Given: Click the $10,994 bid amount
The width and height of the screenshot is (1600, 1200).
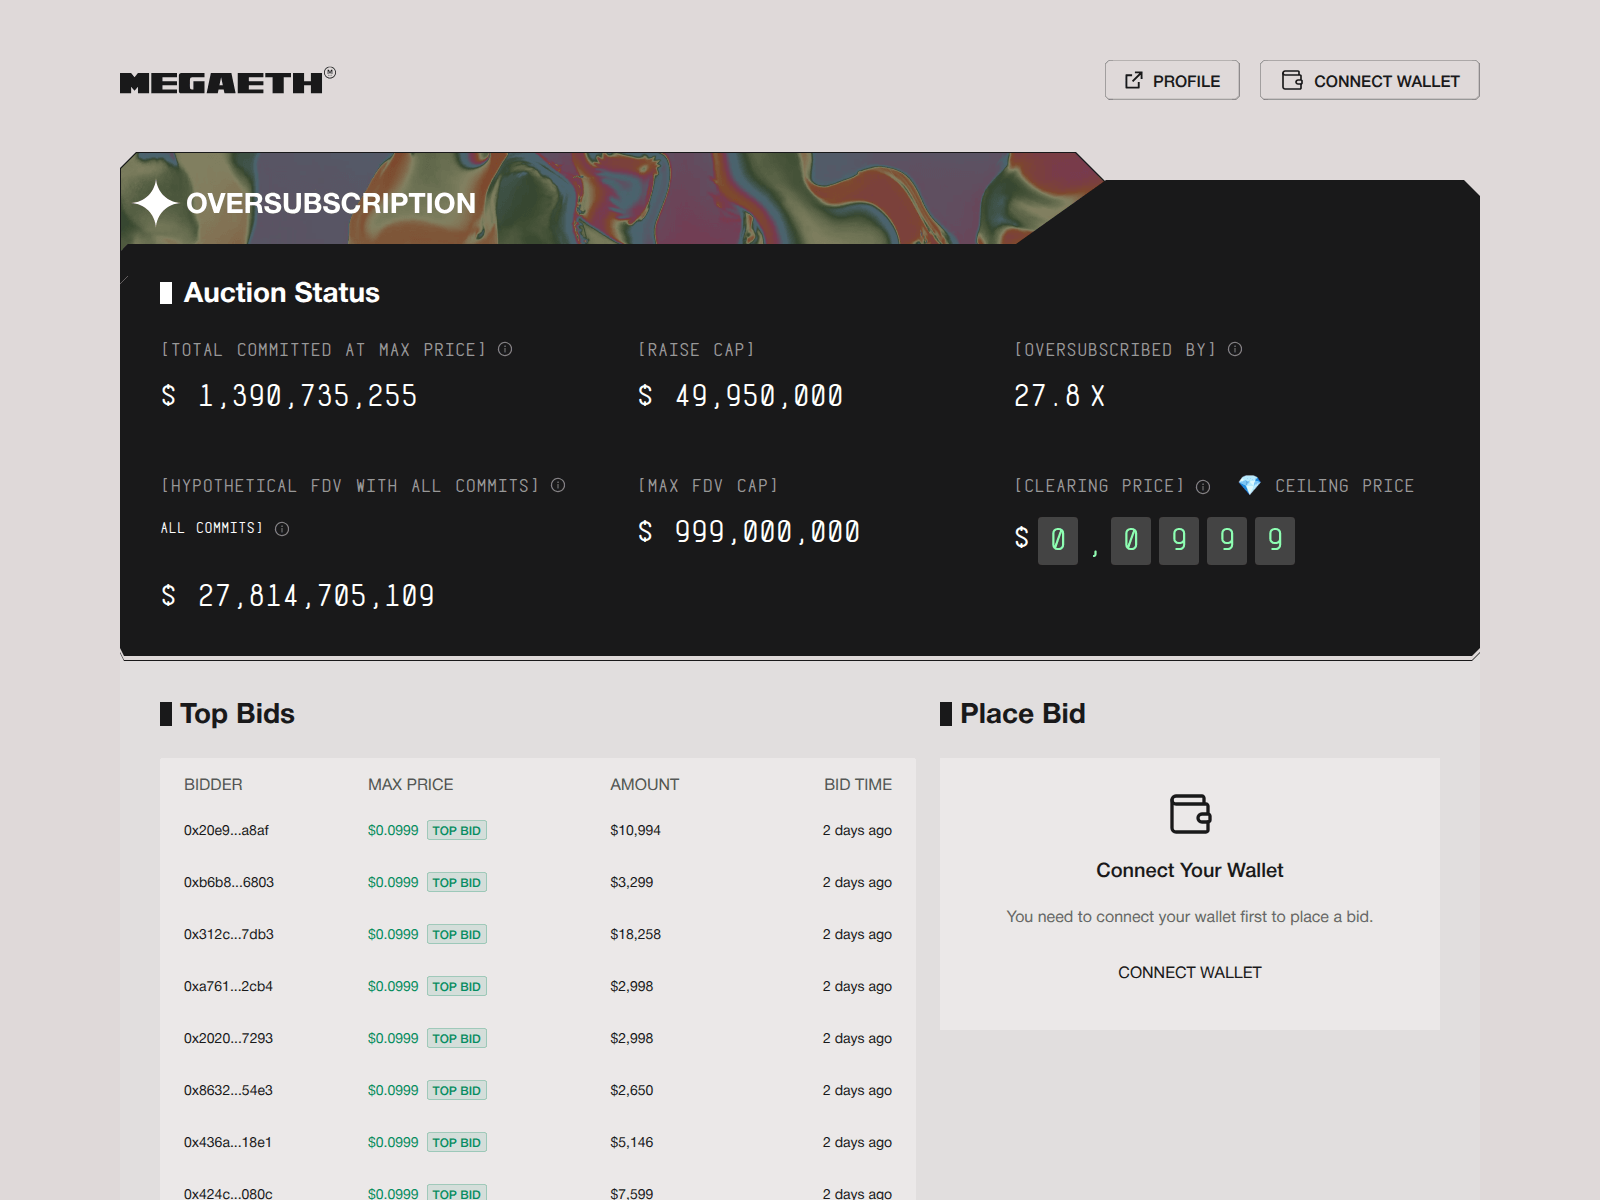Looking at the screenshot, I should pos(636,830).
